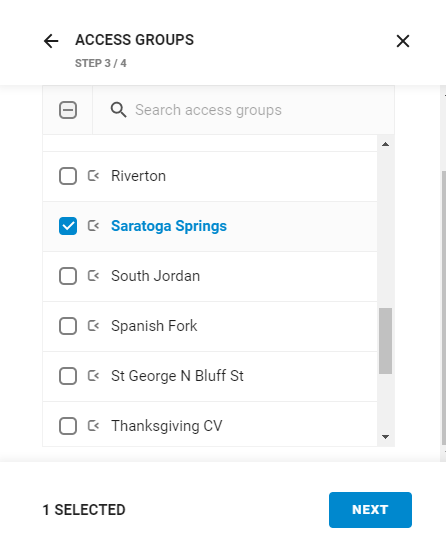Click the door icon beside Spanish Fork
Screen dimensions: 446x553
(x=93, y=326)
